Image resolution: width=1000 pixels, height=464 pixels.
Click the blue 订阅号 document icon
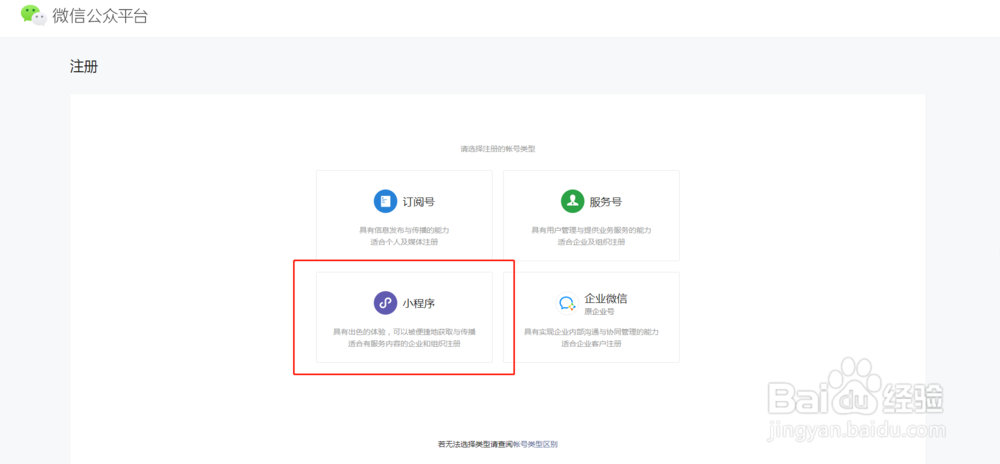click(385, 202)
